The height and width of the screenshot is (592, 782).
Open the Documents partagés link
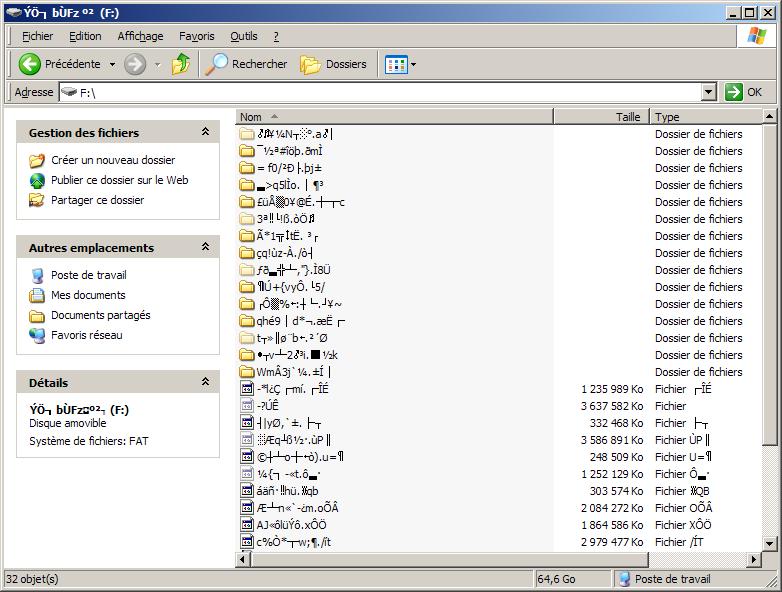pyautogui.click(x=101, y=315)
